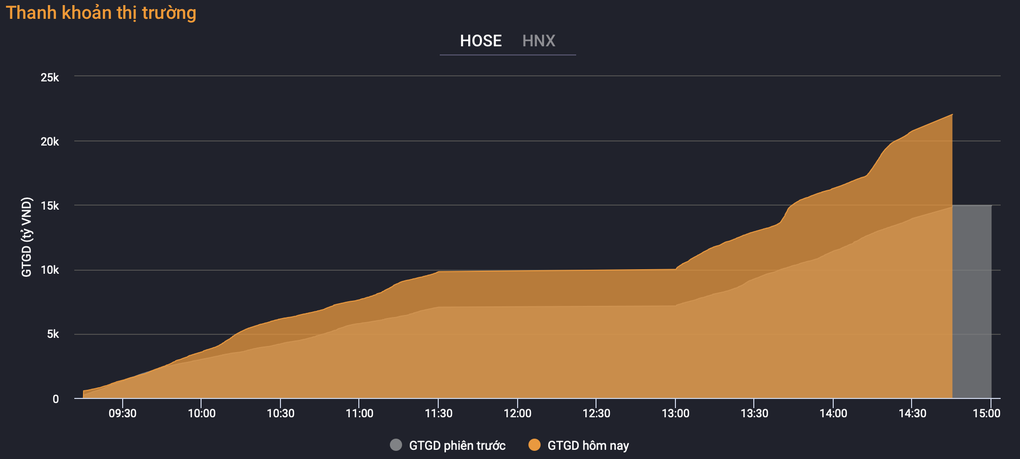Click the 5k y-axis label
The width and height of the screenshot is (1020, 459).
coord(52,334)
